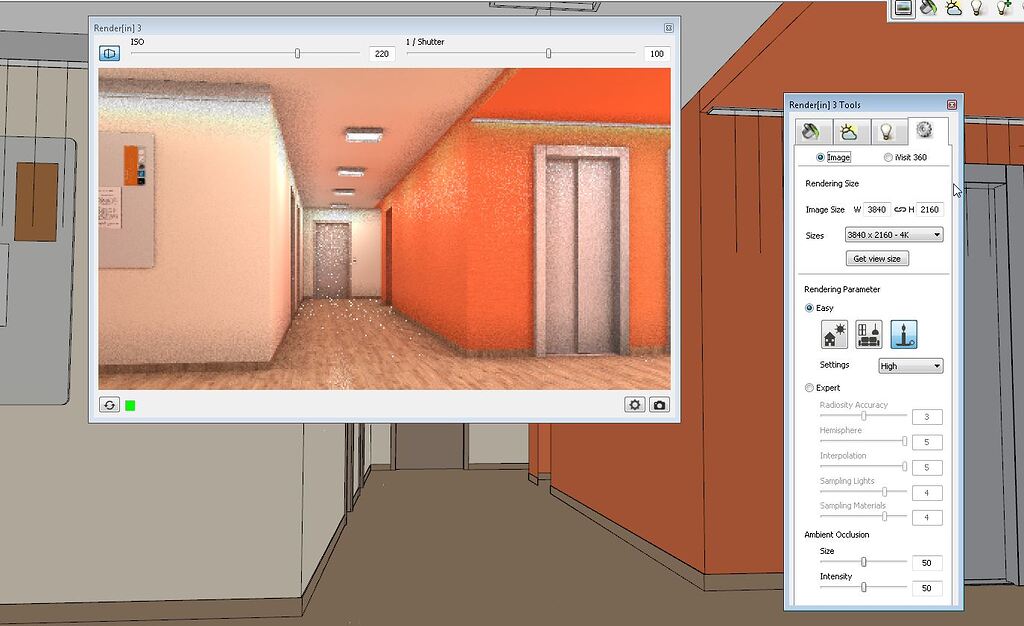The height and width of the screenshot is (626, 1024).
Task: Select the candle low-light preset icon
Action: tap(904, 336)
